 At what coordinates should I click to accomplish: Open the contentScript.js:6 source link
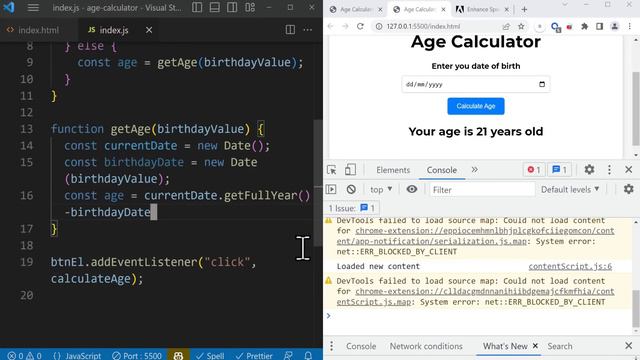coord(570,267)
